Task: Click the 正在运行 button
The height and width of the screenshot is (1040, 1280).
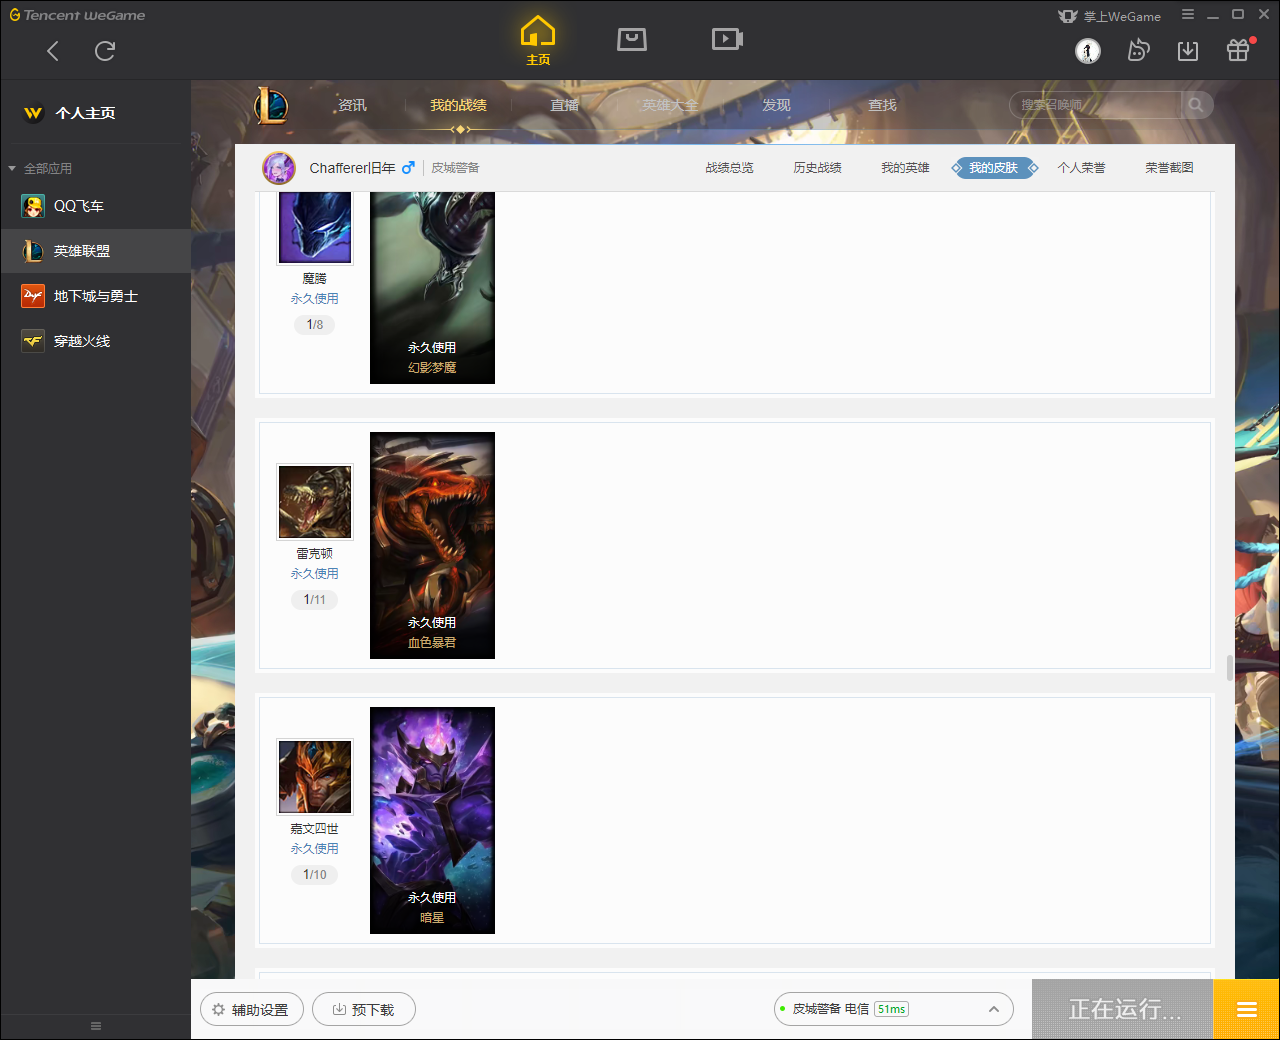Action: (1123, 1009)
